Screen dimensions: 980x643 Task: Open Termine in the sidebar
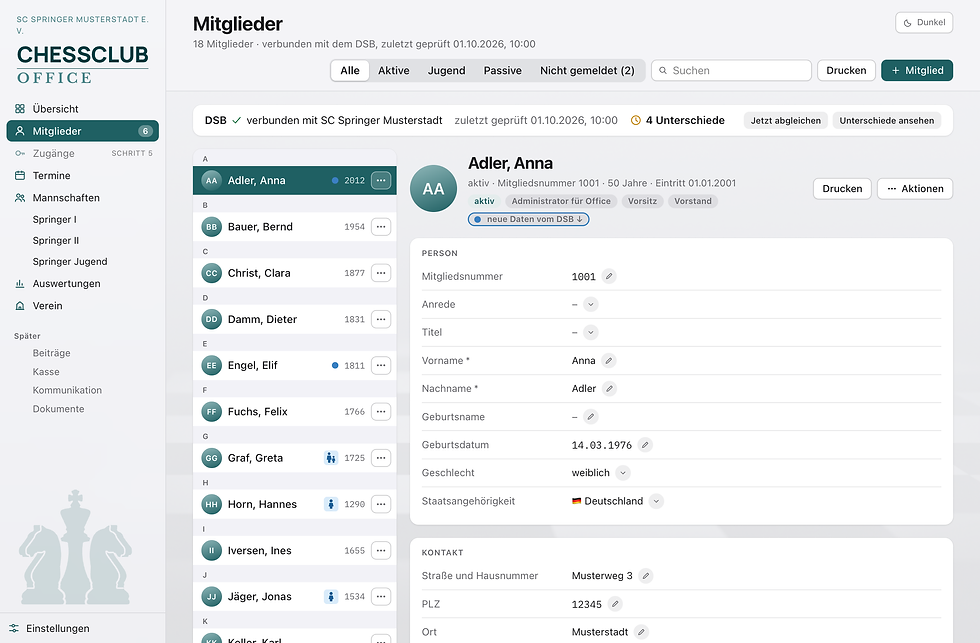tap(82, 176)
